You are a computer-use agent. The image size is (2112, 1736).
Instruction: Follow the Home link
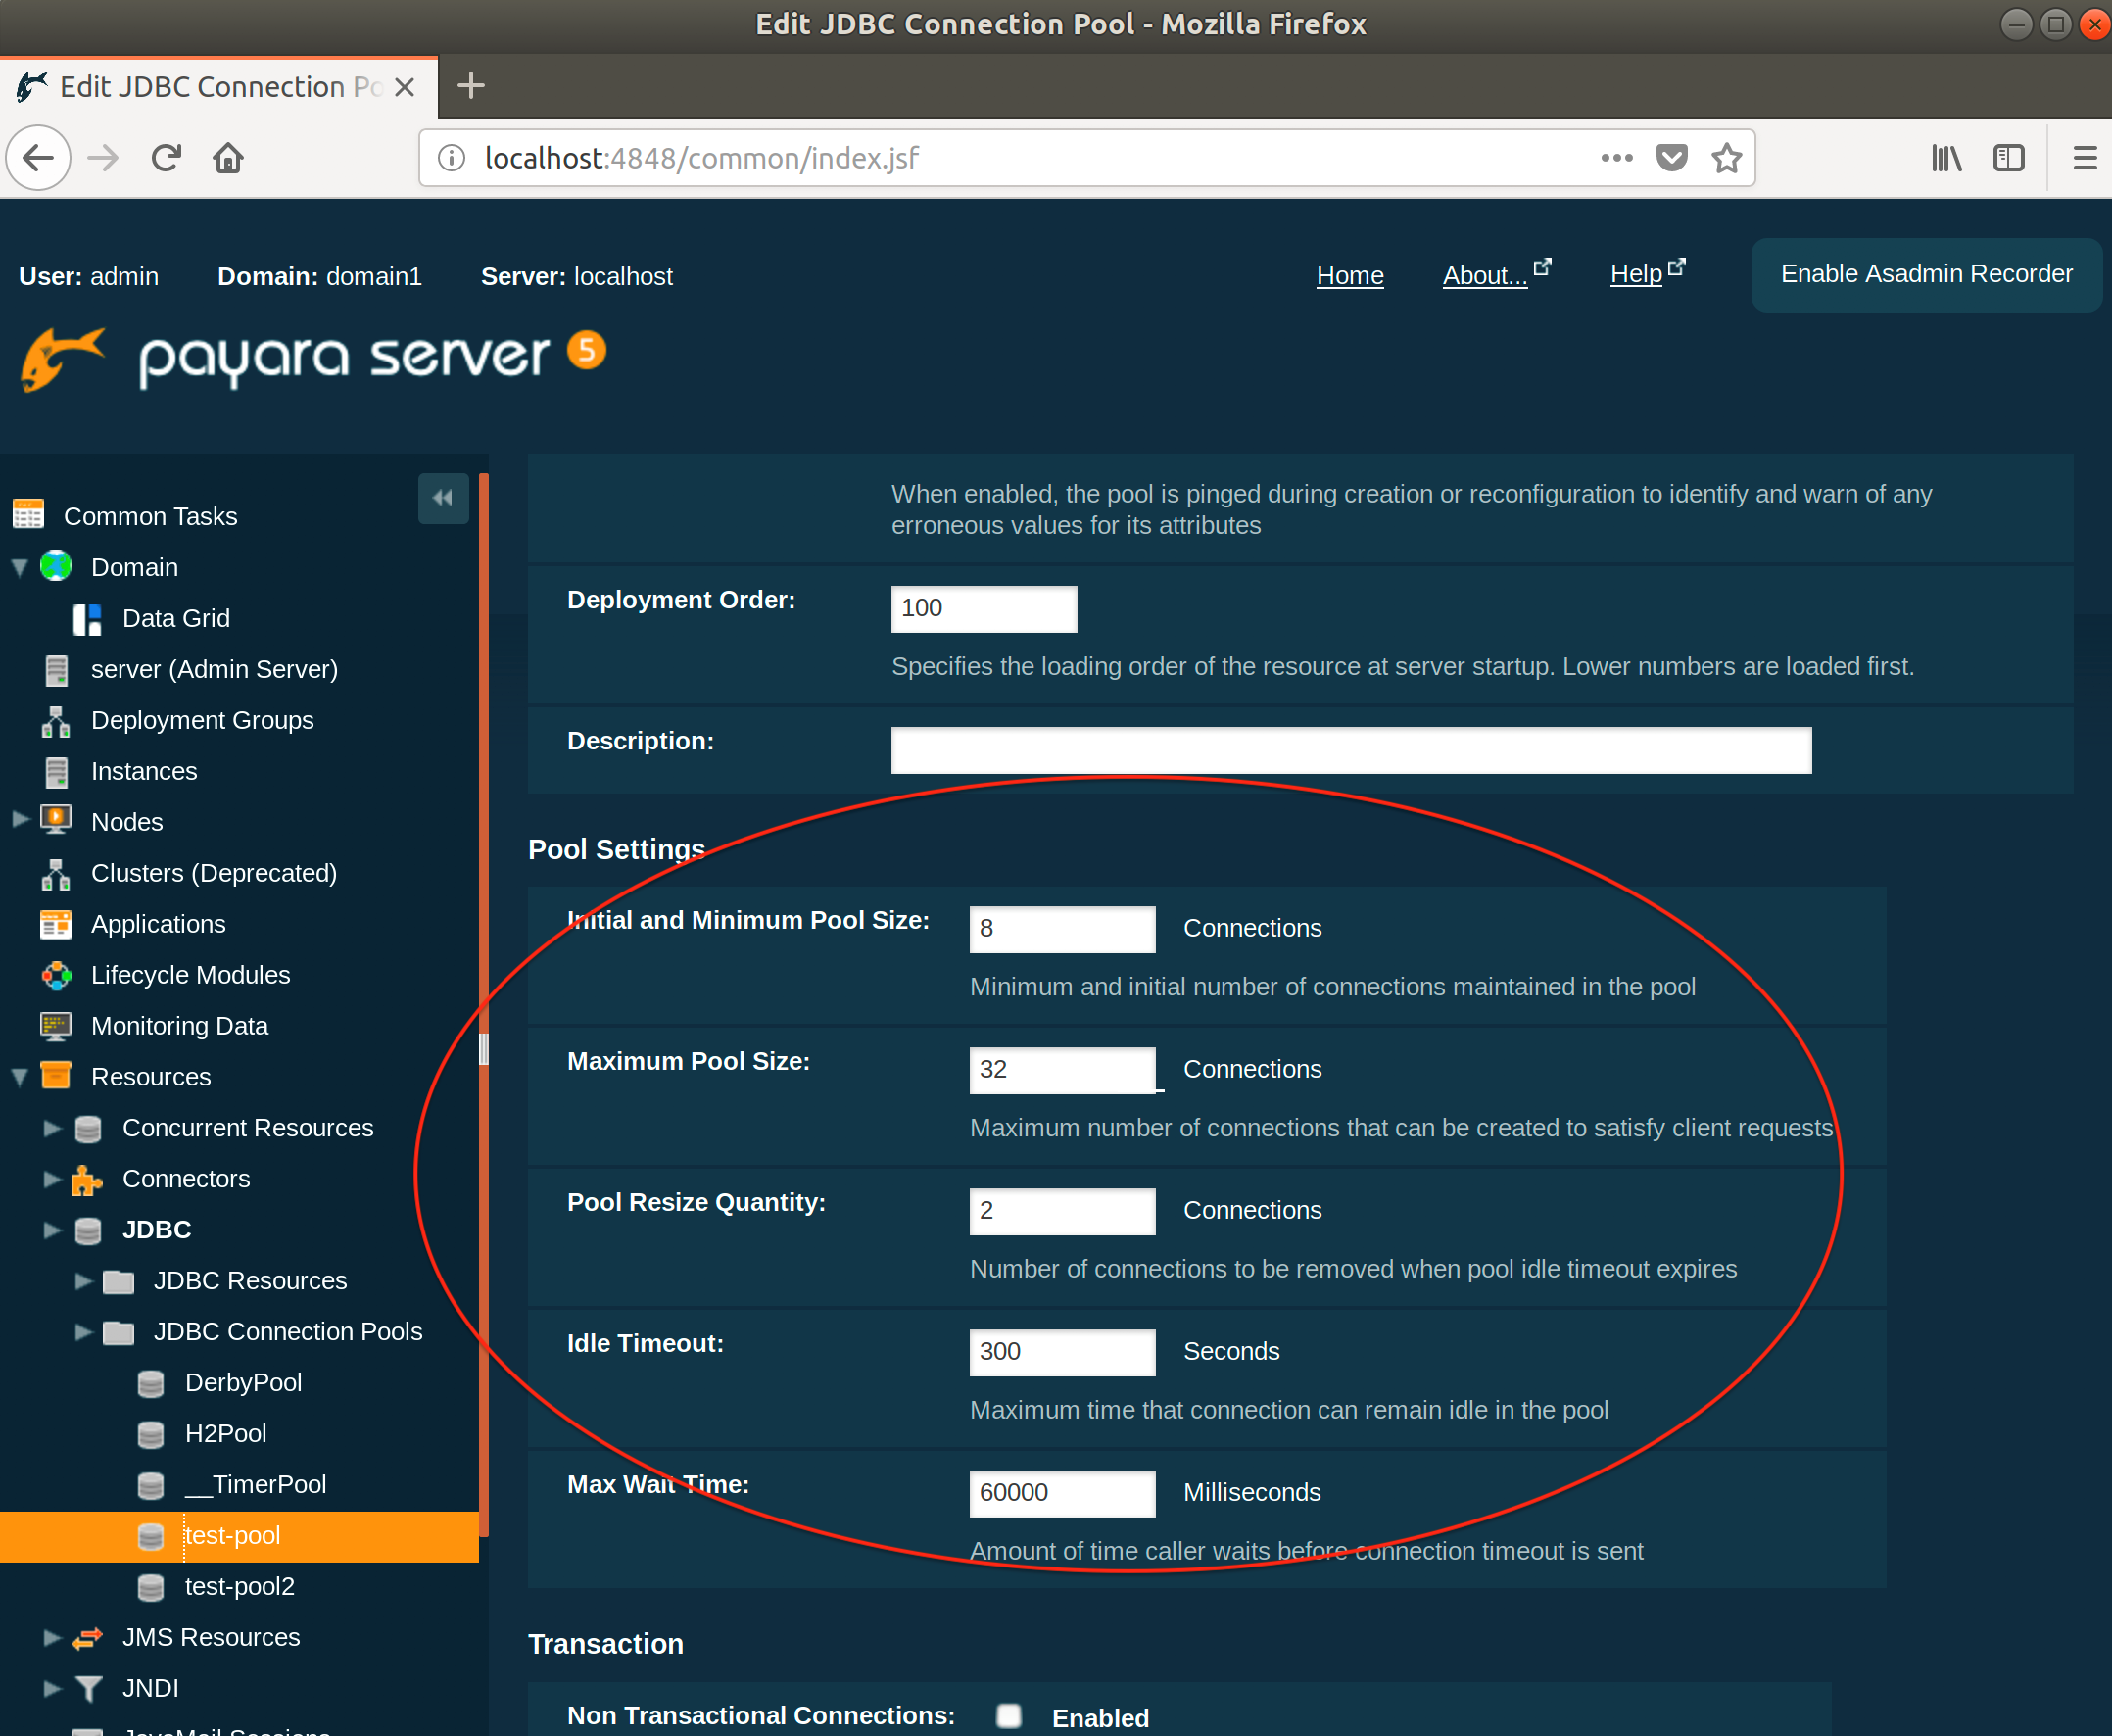1349,276
